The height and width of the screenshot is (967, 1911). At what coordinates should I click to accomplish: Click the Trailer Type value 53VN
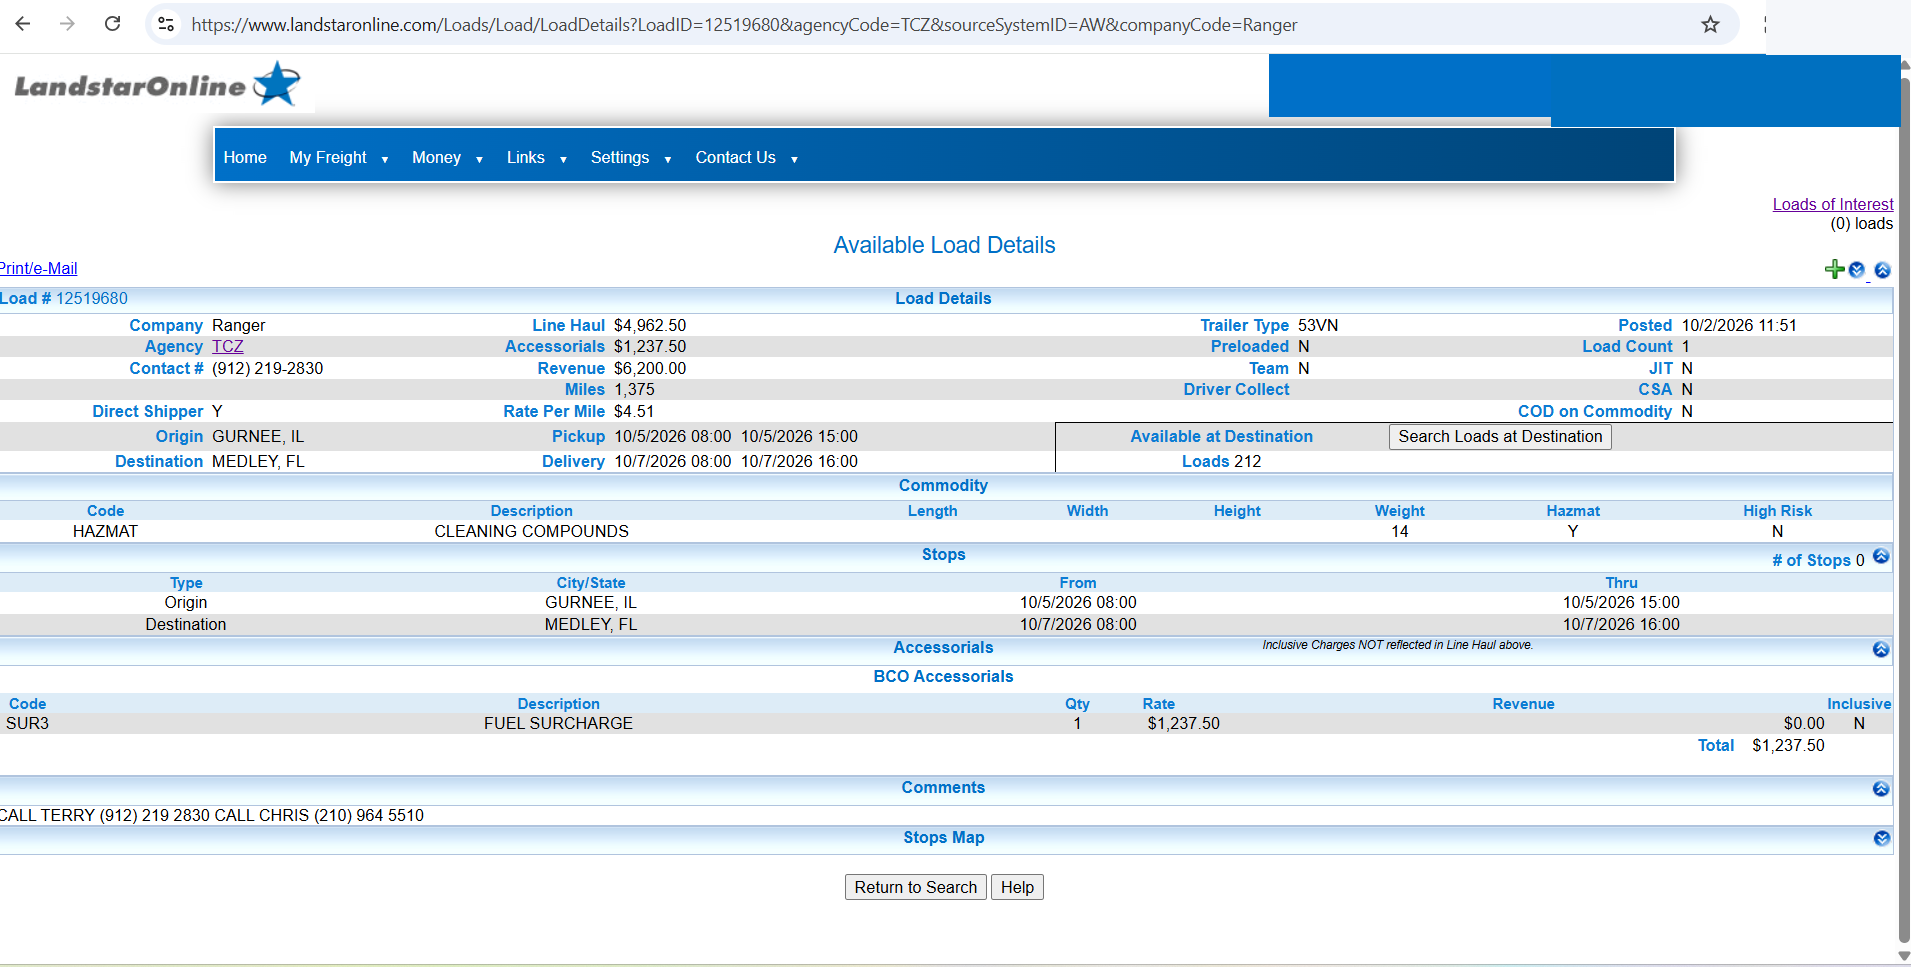coord(1318,325)
